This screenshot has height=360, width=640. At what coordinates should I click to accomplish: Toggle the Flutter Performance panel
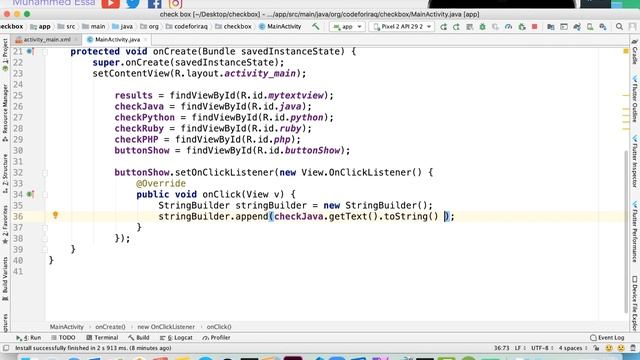click(x=635, y=231)
